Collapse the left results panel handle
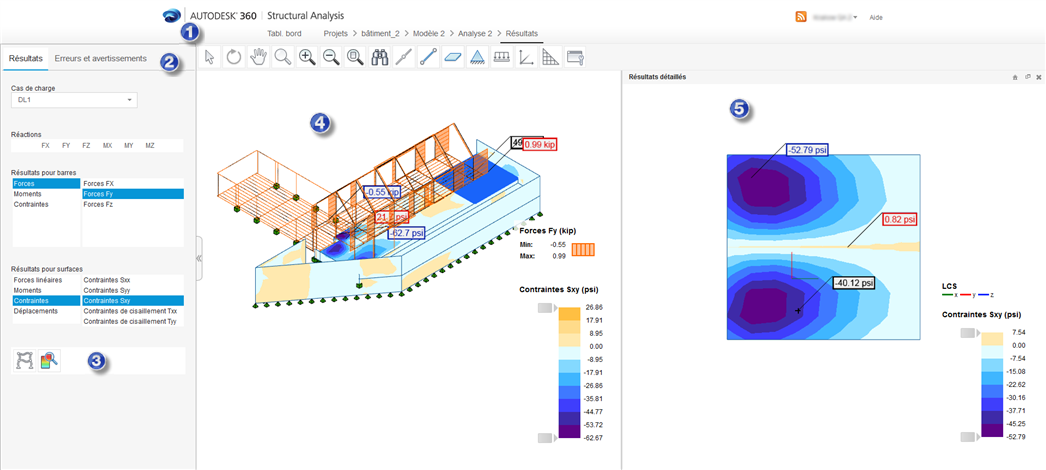Viewport: 1046px width, 470px height. tap(198, 258)
